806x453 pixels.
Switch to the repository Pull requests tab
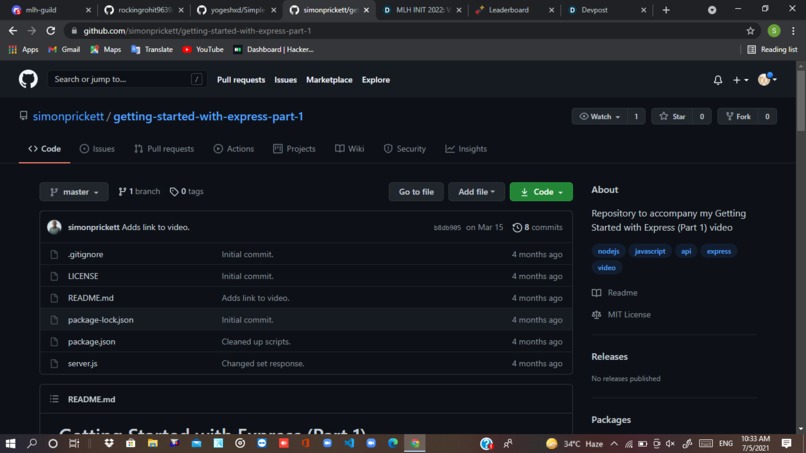[x=164, y=149]
